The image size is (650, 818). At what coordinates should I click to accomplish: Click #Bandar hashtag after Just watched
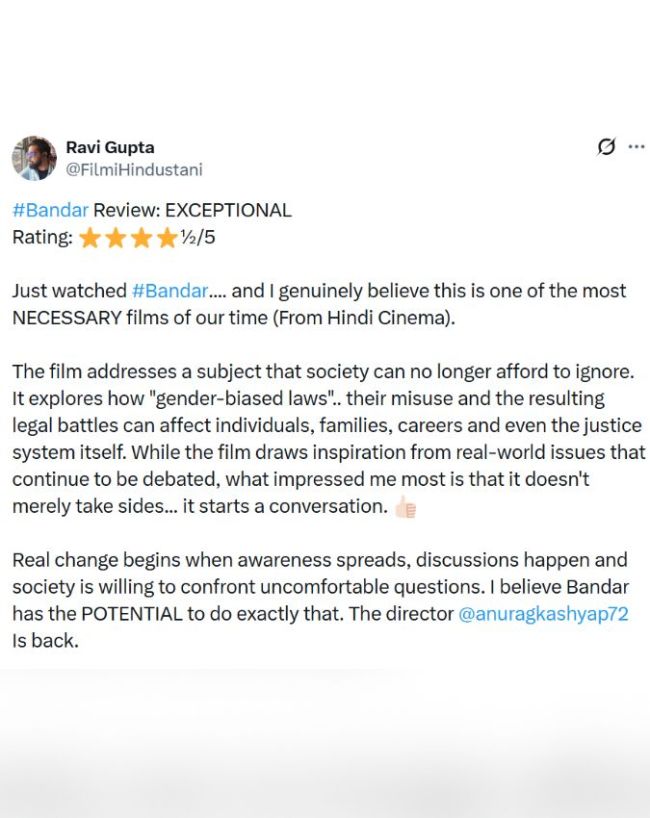pos(170,291)
